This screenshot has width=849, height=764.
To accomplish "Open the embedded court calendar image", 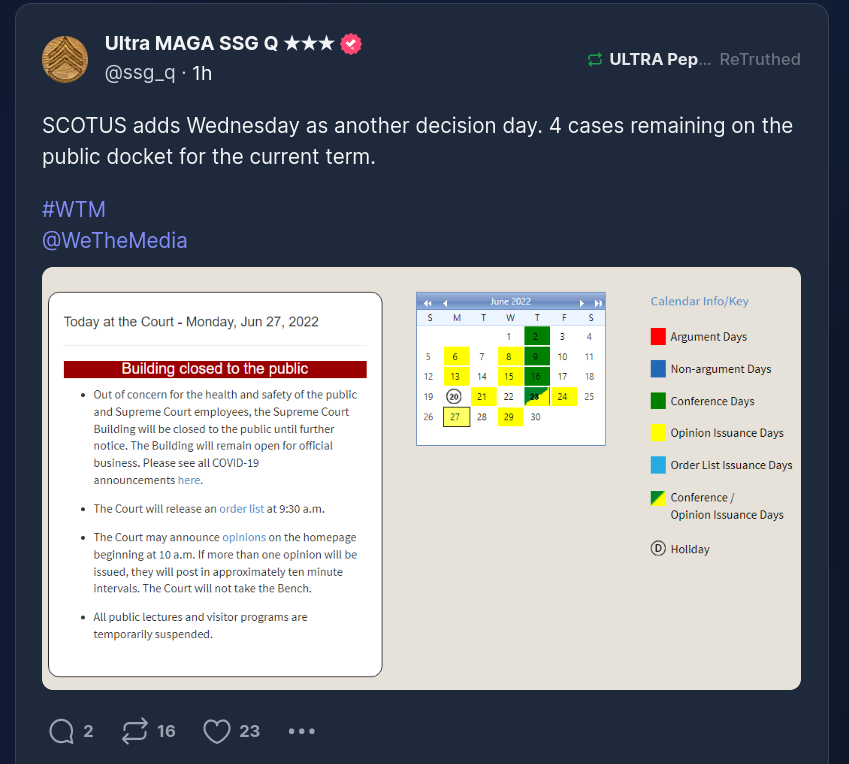I will click(x=421, y=478).
